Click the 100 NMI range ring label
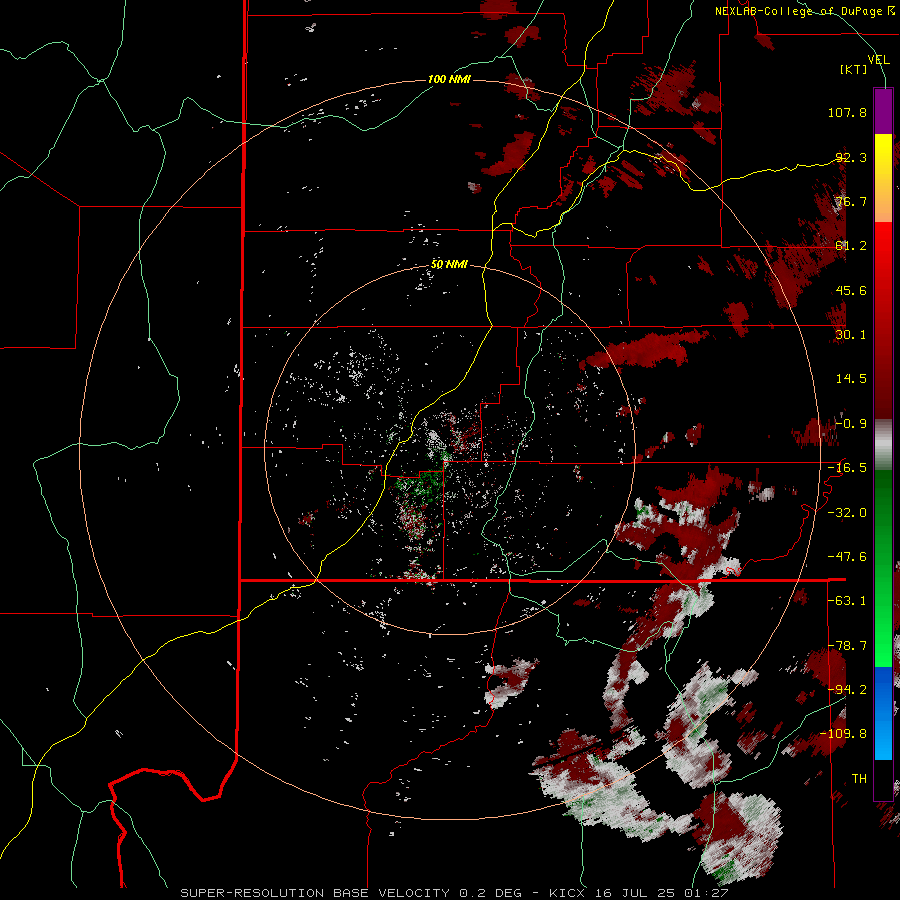This screenshot has width=900, height=900. 449,79
